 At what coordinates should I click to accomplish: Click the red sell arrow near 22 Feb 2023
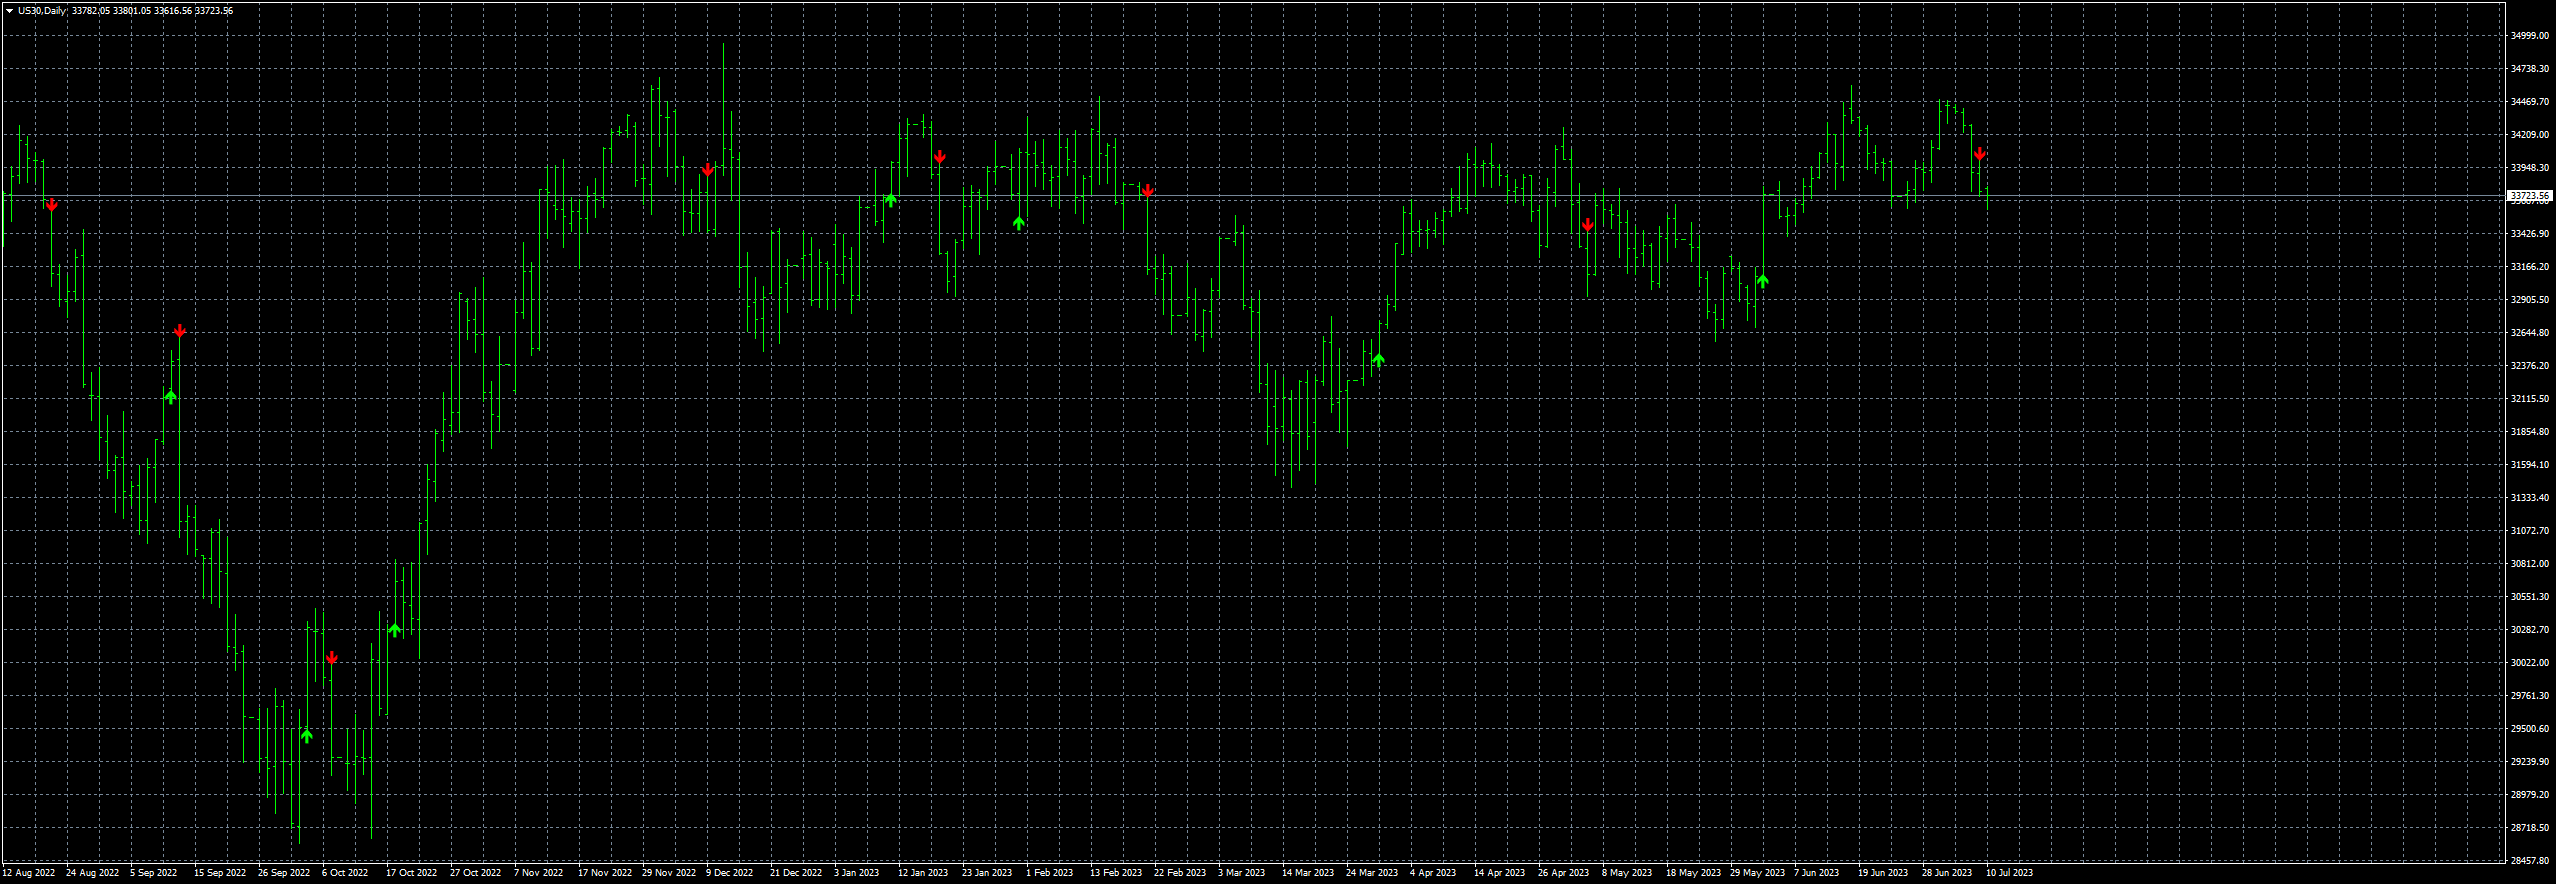click(x=1148, y=190)
